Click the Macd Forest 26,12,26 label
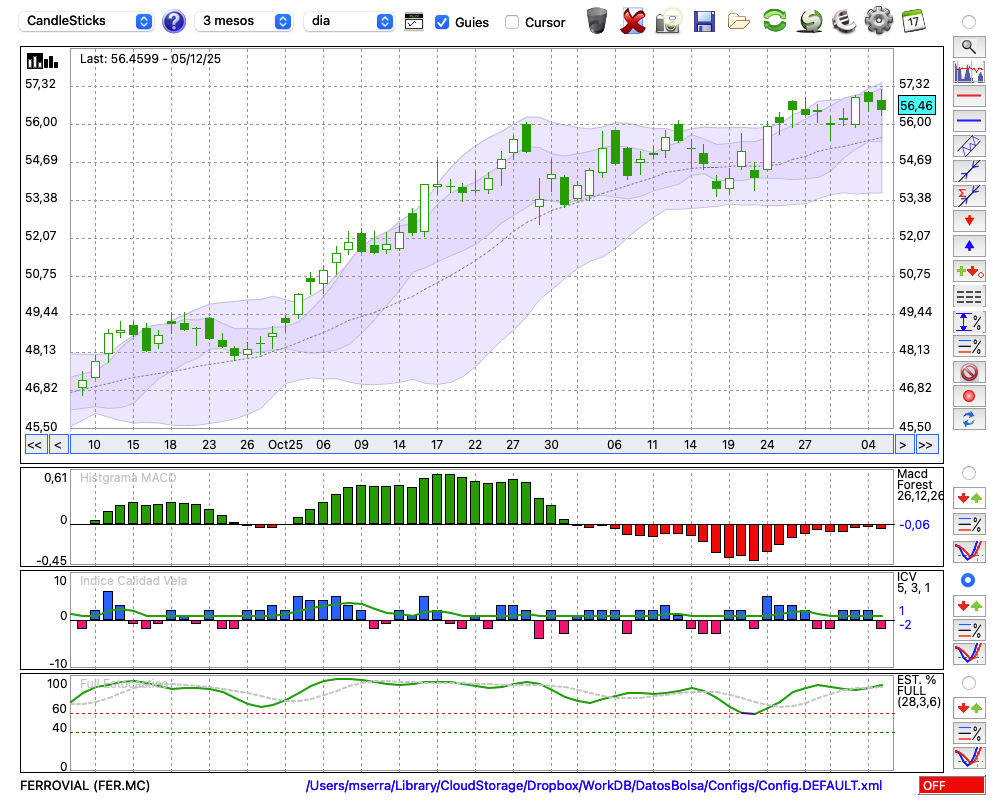This screenshot has width=1000, height=800. point(919,485)
